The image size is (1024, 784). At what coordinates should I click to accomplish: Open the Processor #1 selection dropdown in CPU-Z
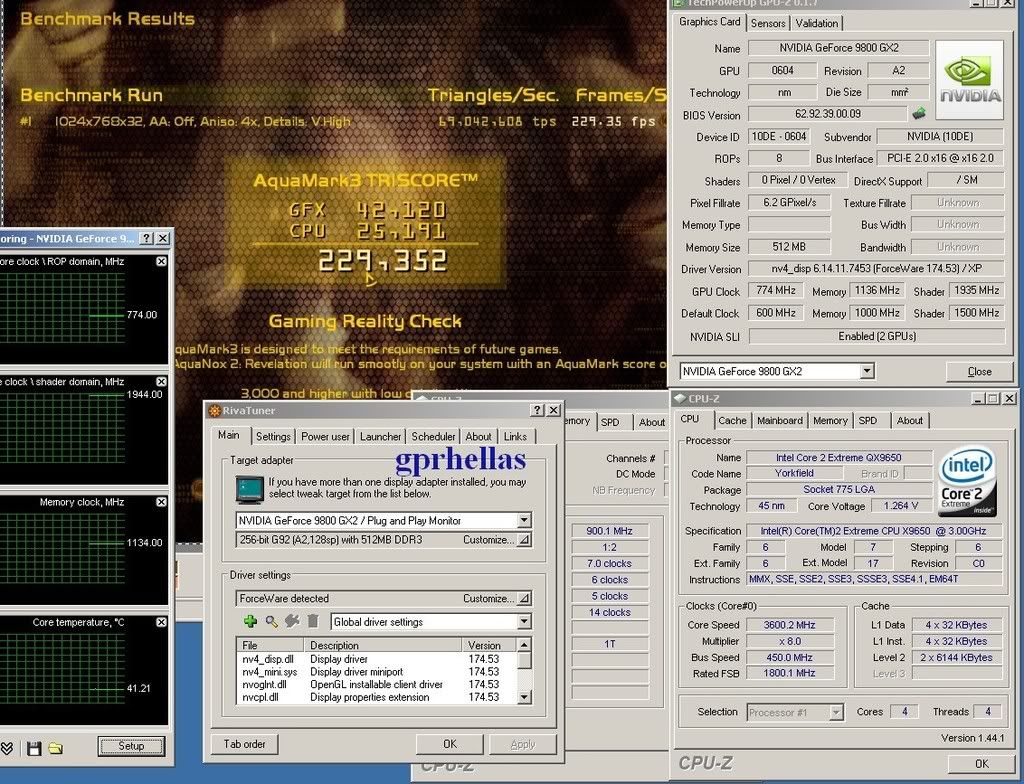[836, 712]
